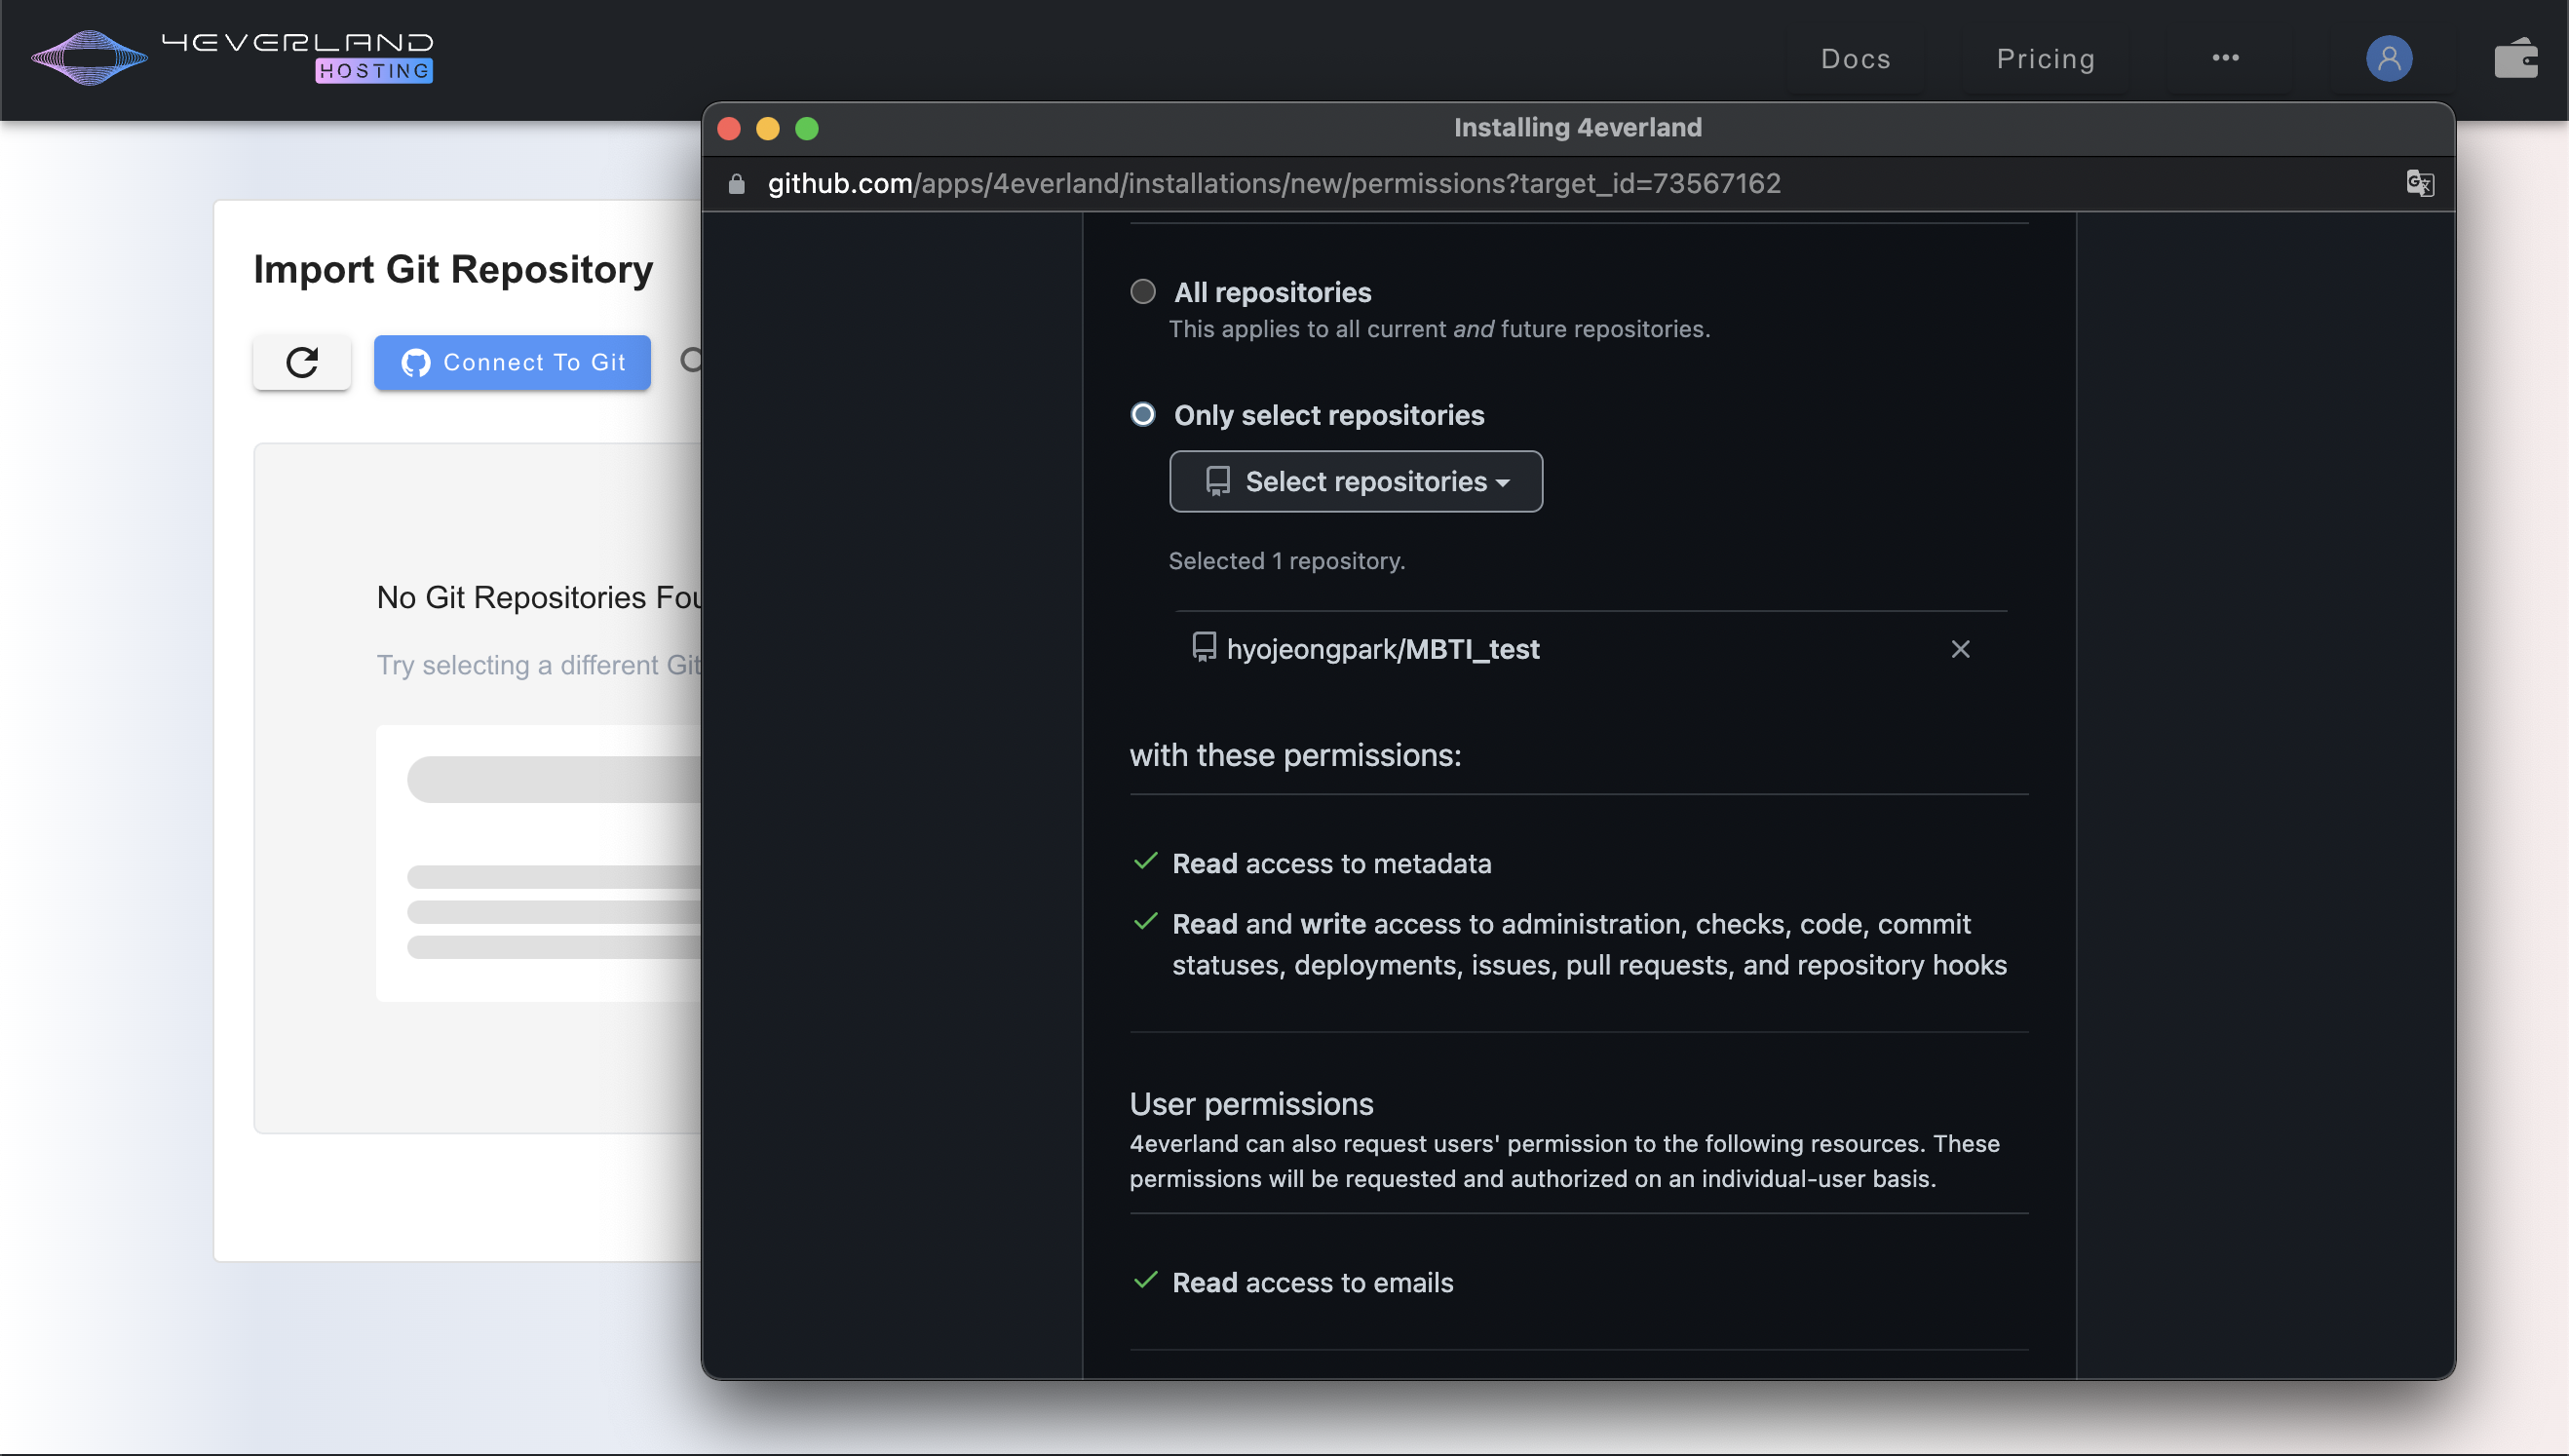
Task: Click the 4EVERLAND Hosting logo
Action: 232,57
